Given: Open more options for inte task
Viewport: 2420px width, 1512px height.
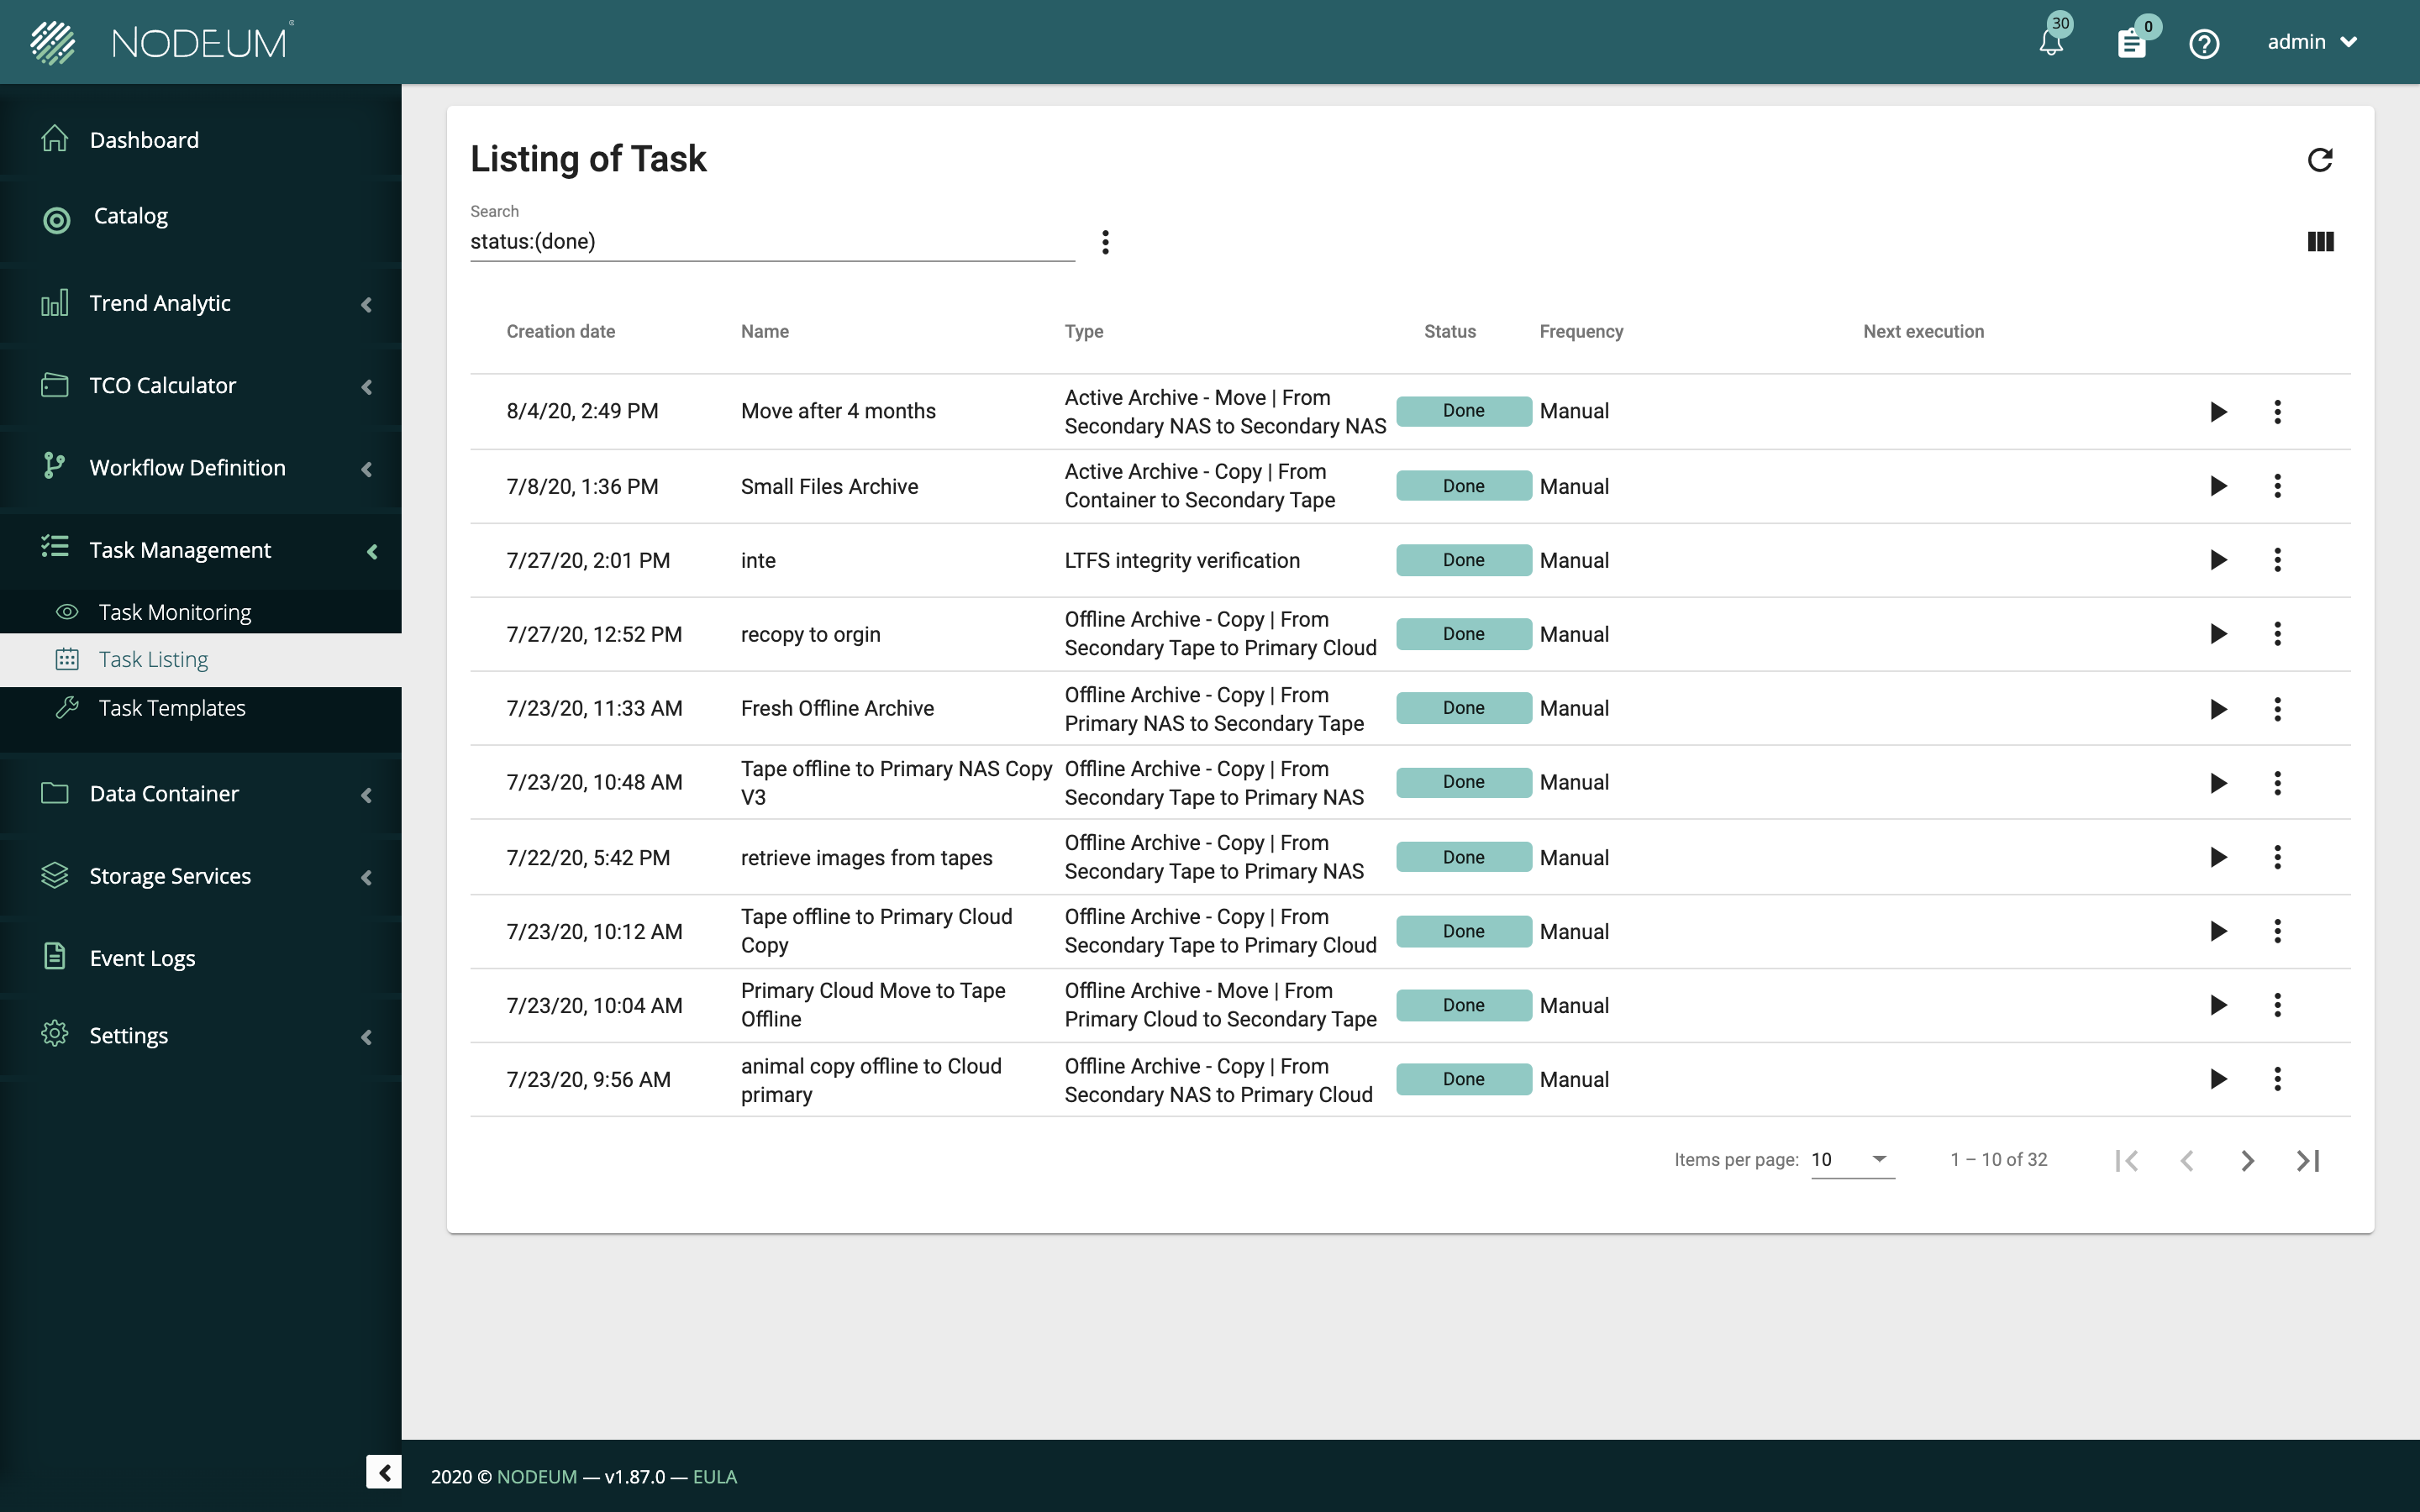Looking at the screenshot, I should tap(2277, 560).
